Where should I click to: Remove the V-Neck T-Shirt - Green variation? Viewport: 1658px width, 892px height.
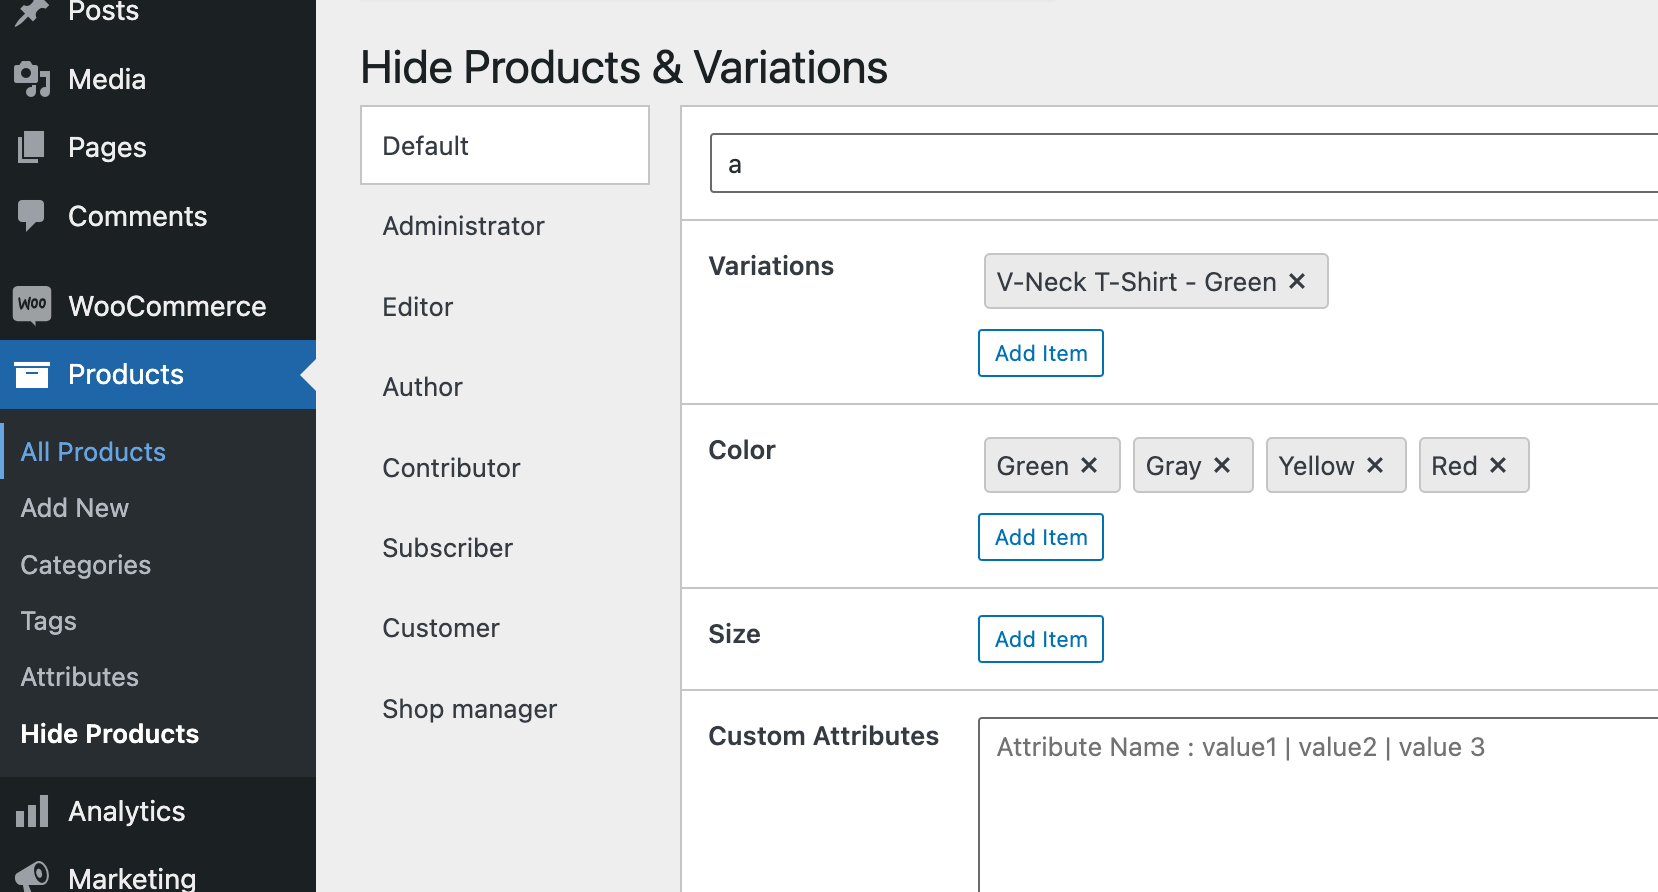coord(1297,282)
